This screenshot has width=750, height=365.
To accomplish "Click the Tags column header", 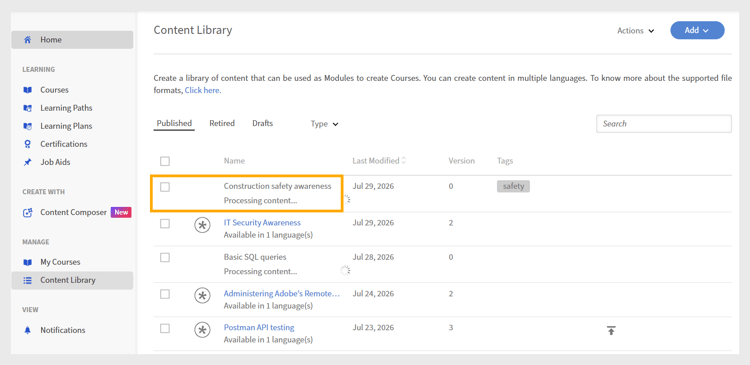I will [505, 161].
